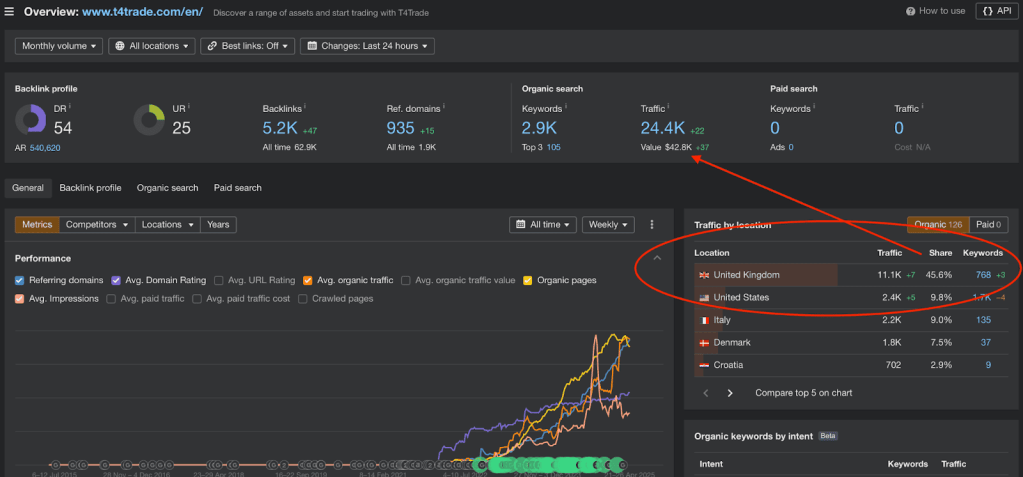Toggle Avg. organic traffic checkbox

click(x=308, y=280)
